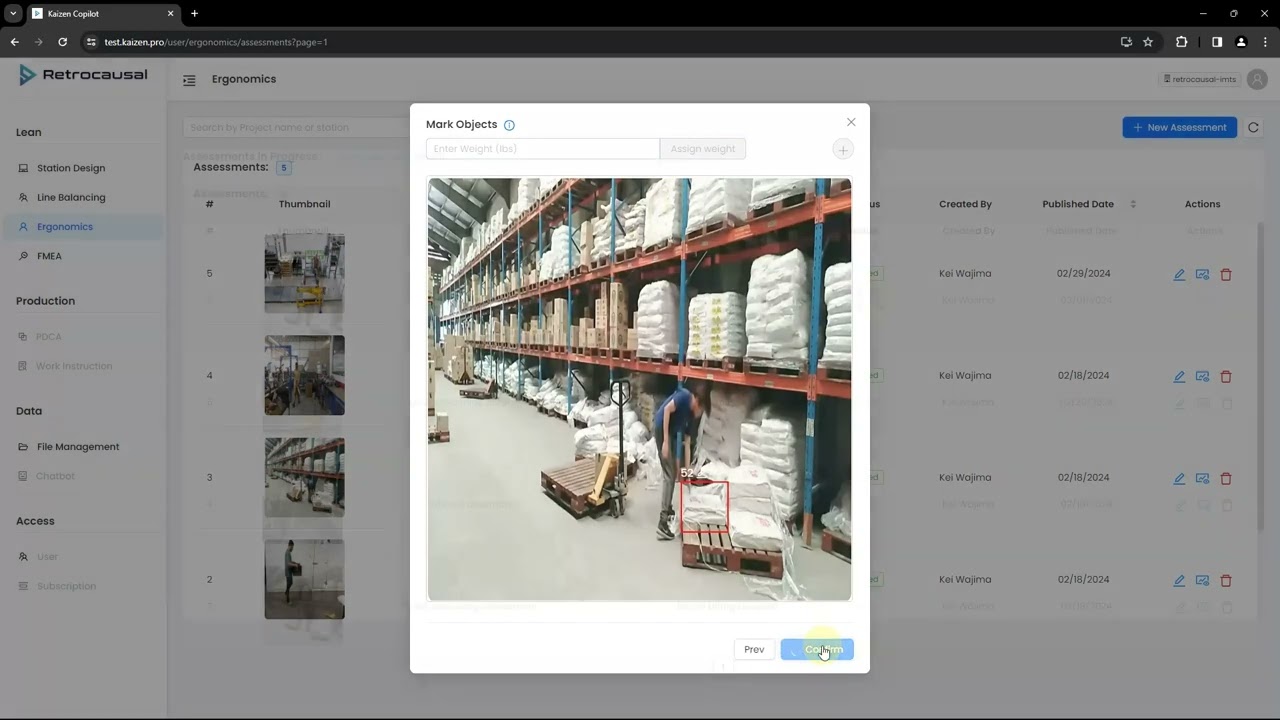Click the refresh icon next to New Assessment

click(1253, 128)
